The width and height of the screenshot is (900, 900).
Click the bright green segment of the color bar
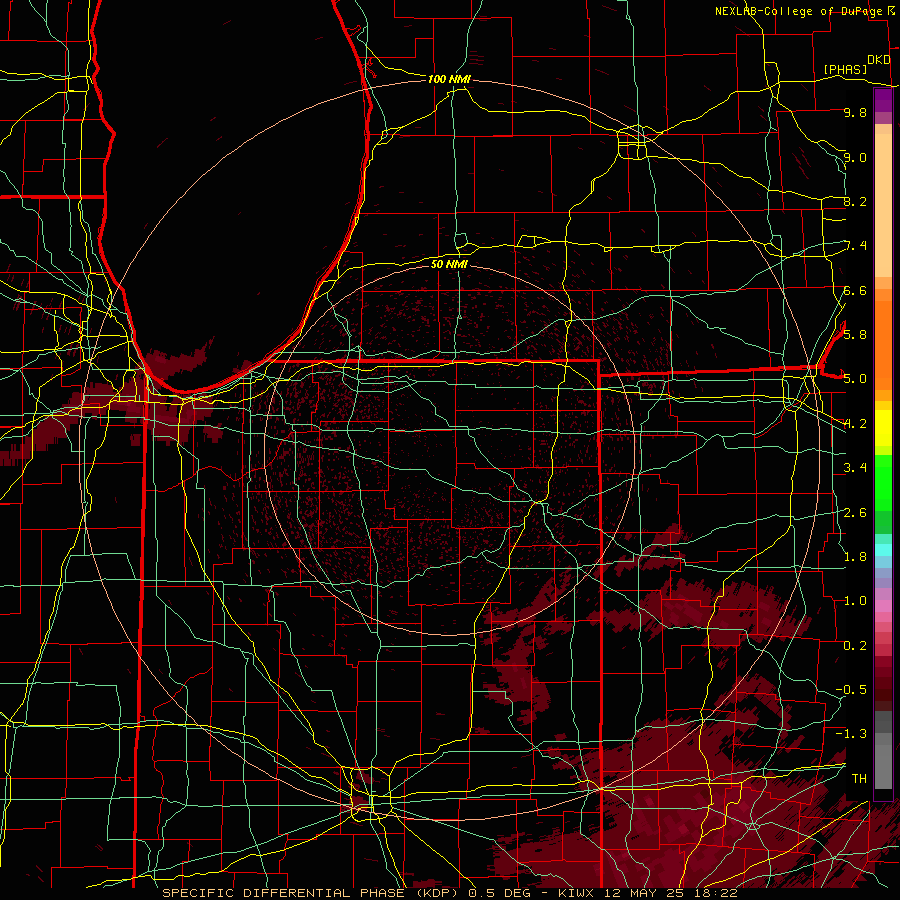click(883, 483)
